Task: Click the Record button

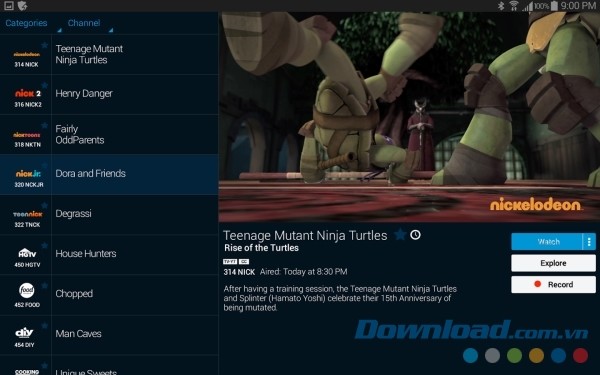Action: (x=553, y=284)
